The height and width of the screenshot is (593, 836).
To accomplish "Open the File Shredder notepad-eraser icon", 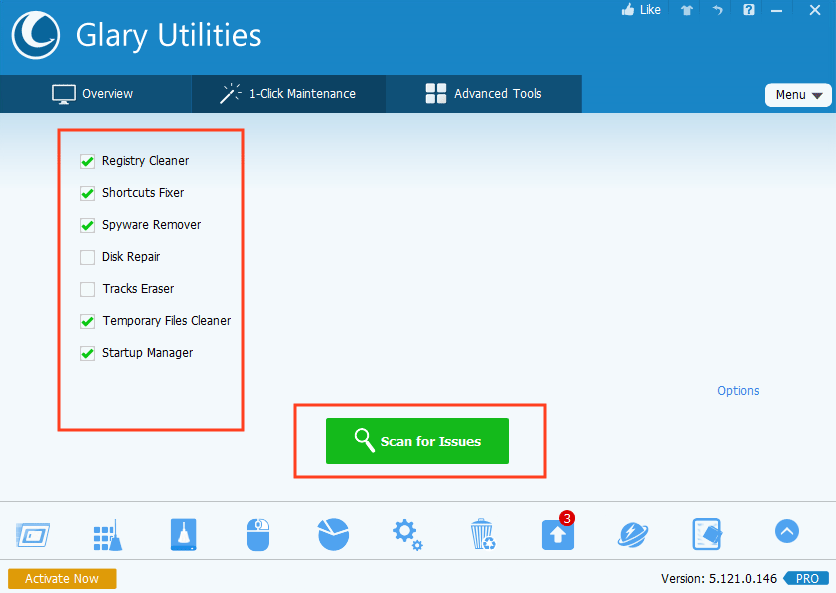I will (x=707, y=534).
